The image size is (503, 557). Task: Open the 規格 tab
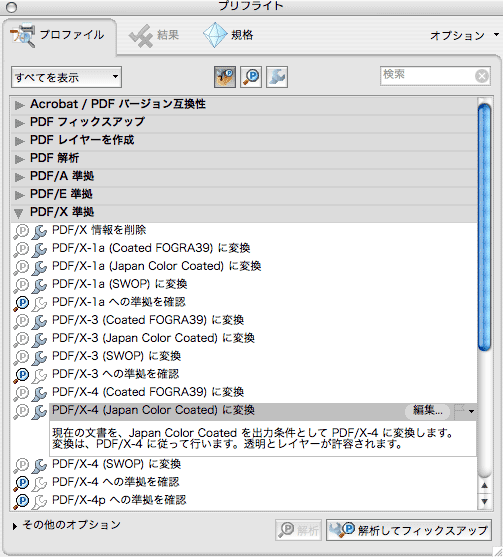(x=228, y=36)
